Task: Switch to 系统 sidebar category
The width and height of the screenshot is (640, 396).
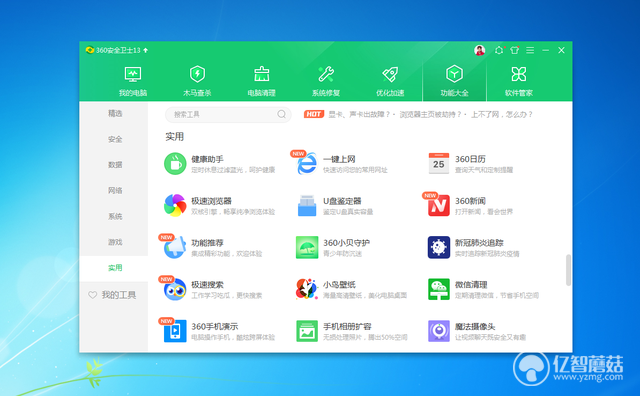Action: (115, 216)
